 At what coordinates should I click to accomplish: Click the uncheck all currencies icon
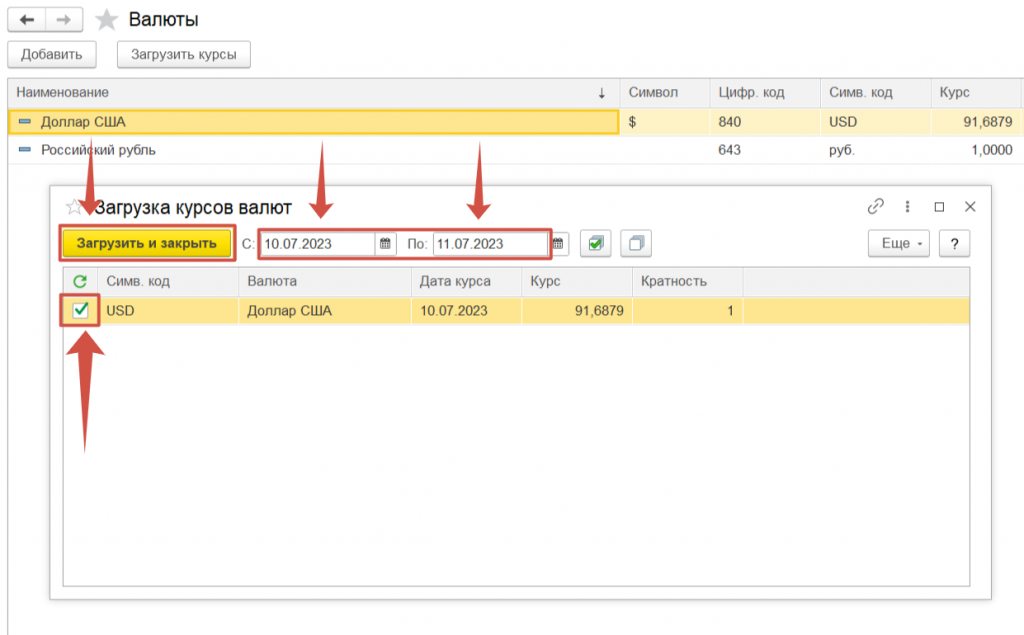[x=636, y=243]
